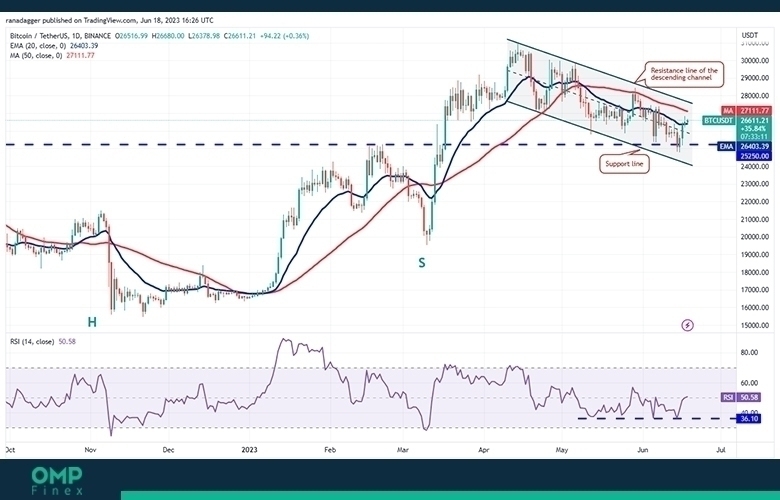Click the open value O26516.99 in the header
Screen dimensions: 780x500
[131, 36]
